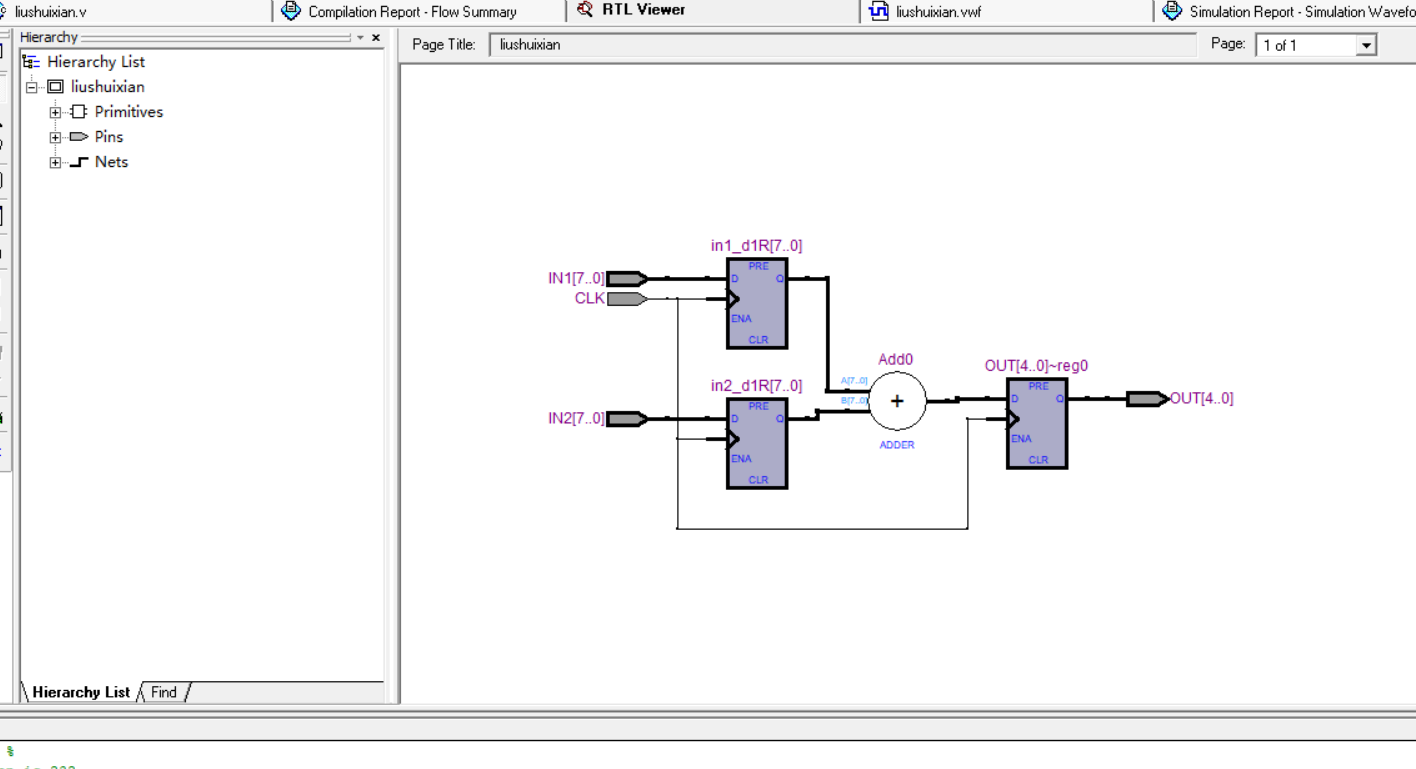The width and height of the screenshot is (1416, 769).
Task: Collapse the liushuixian hierarchy node
Action: pos(32,87)
